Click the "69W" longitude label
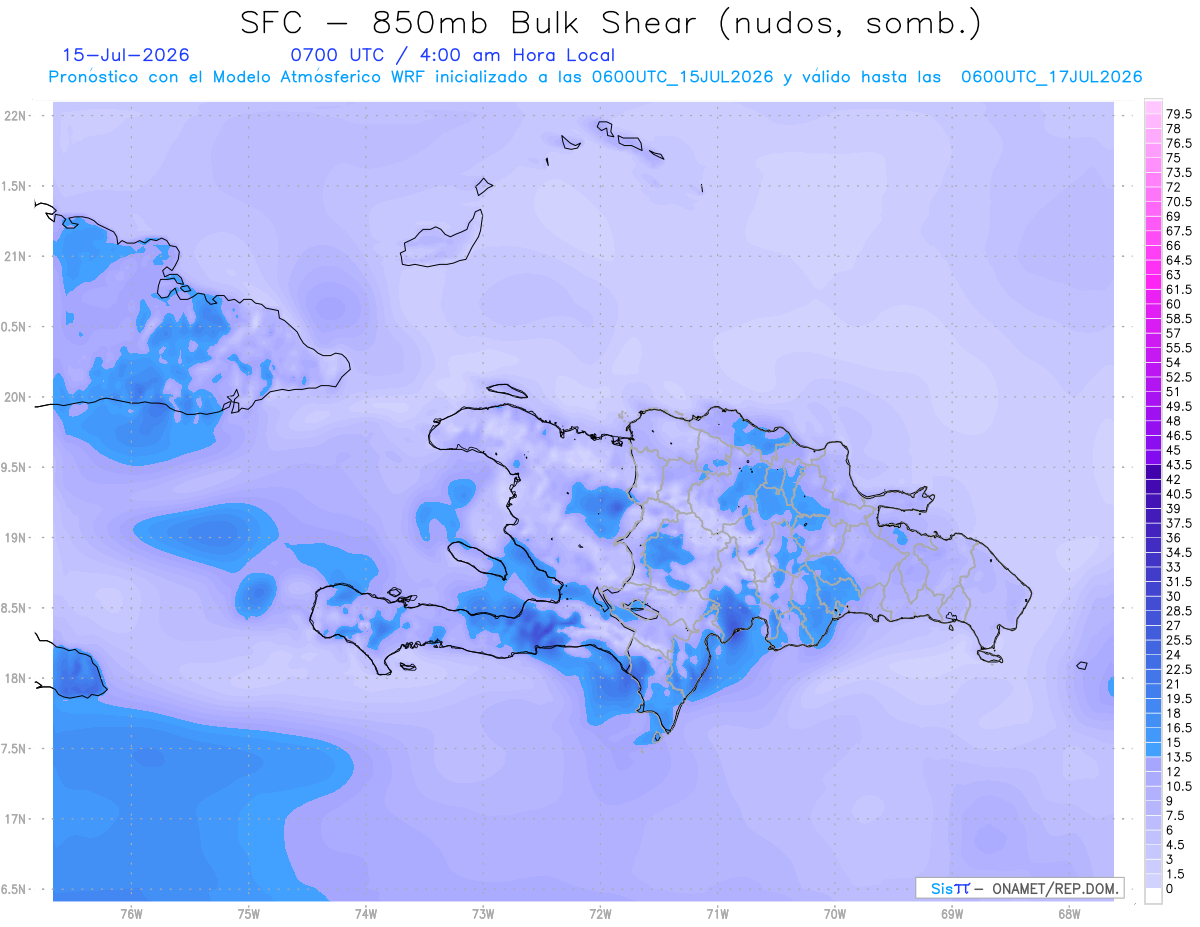This screenshot has height=927, width=1200. [952, 914]
